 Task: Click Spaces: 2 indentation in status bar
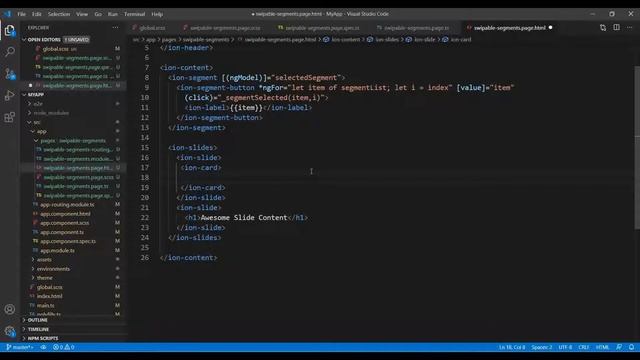[x=542, y=347]
